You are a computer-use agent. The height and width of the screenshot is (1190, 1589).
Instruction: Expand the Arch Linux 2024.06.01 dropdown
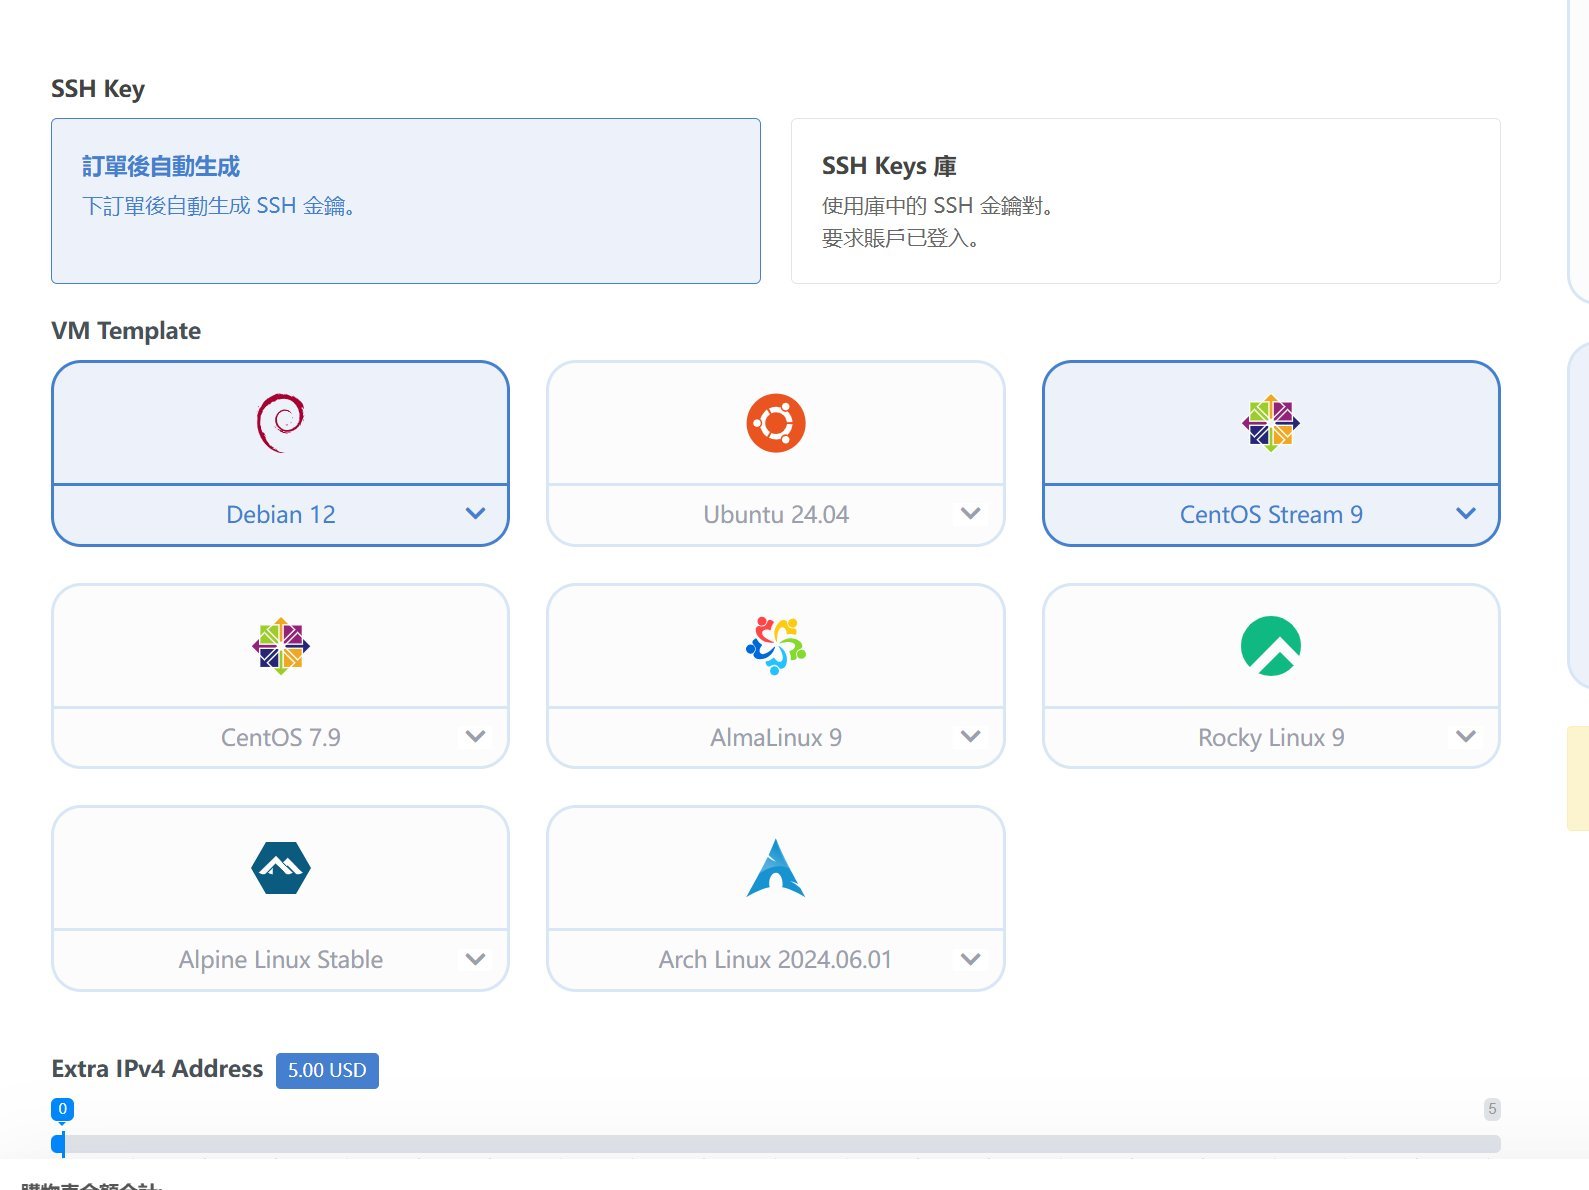click(x=970, y=959)
